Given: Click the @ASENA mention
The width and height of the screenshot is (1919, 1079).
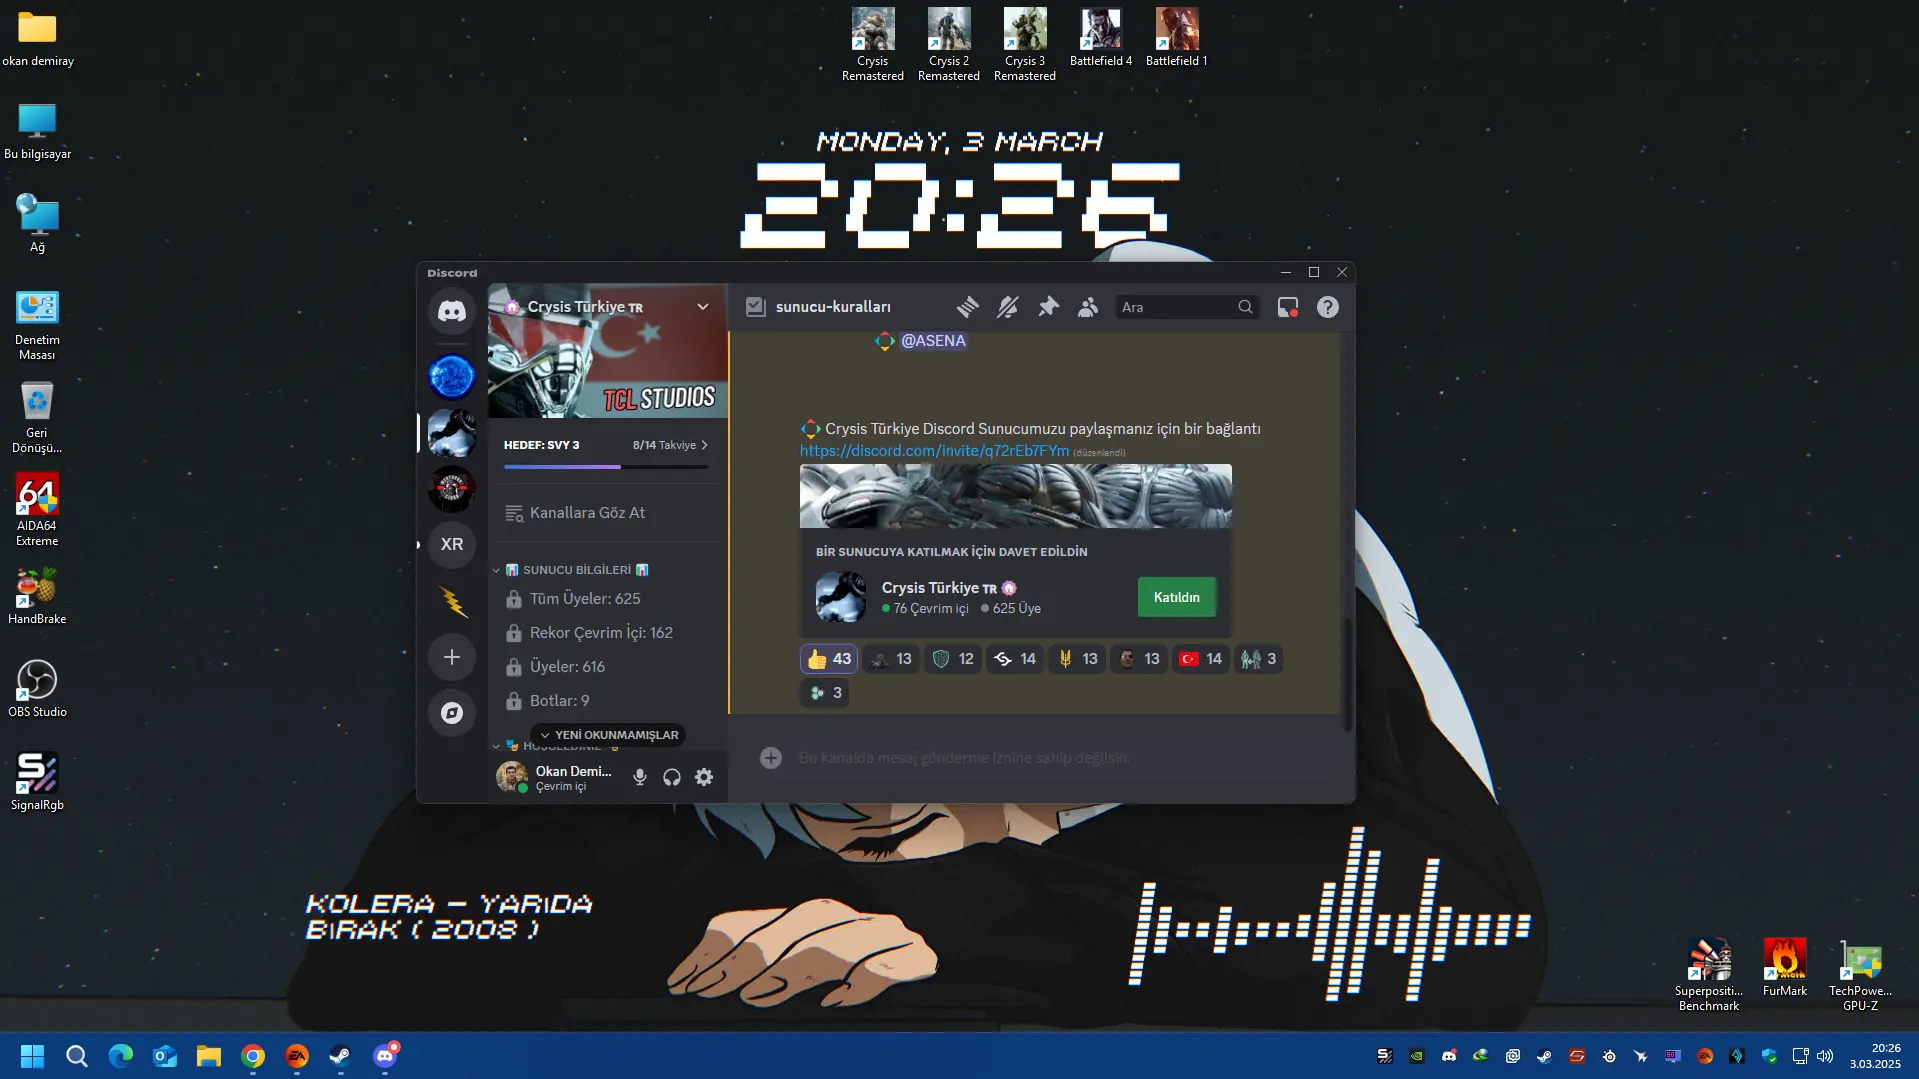Looking at the screenshot, I should coord(933,341).
